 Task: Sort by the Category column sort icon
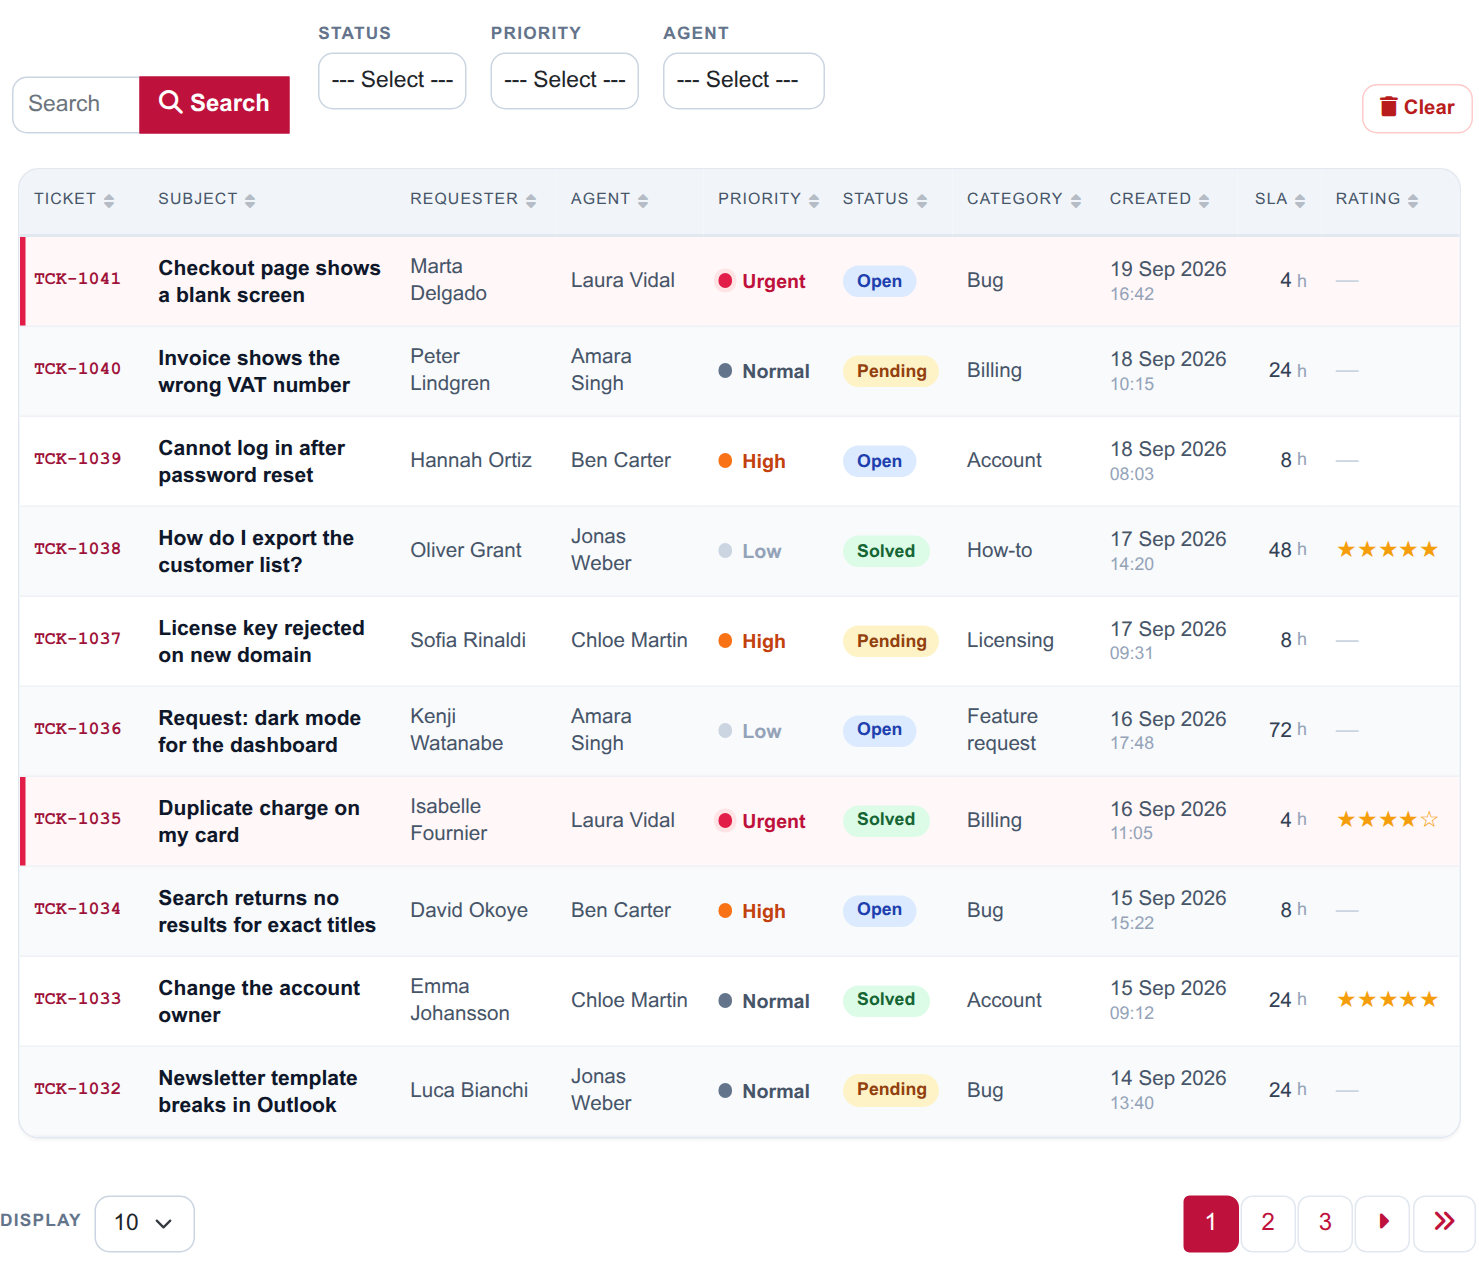click(x=1076, y=201)
